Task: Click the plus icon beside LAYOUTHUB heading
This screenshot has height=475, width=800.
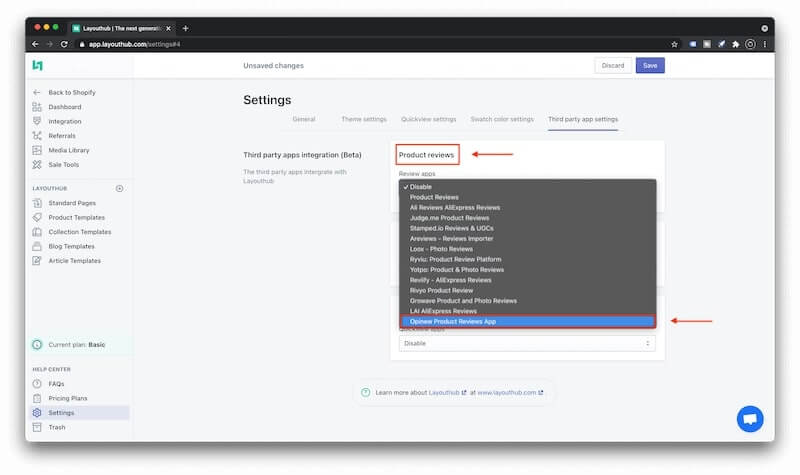Action: 119,188
